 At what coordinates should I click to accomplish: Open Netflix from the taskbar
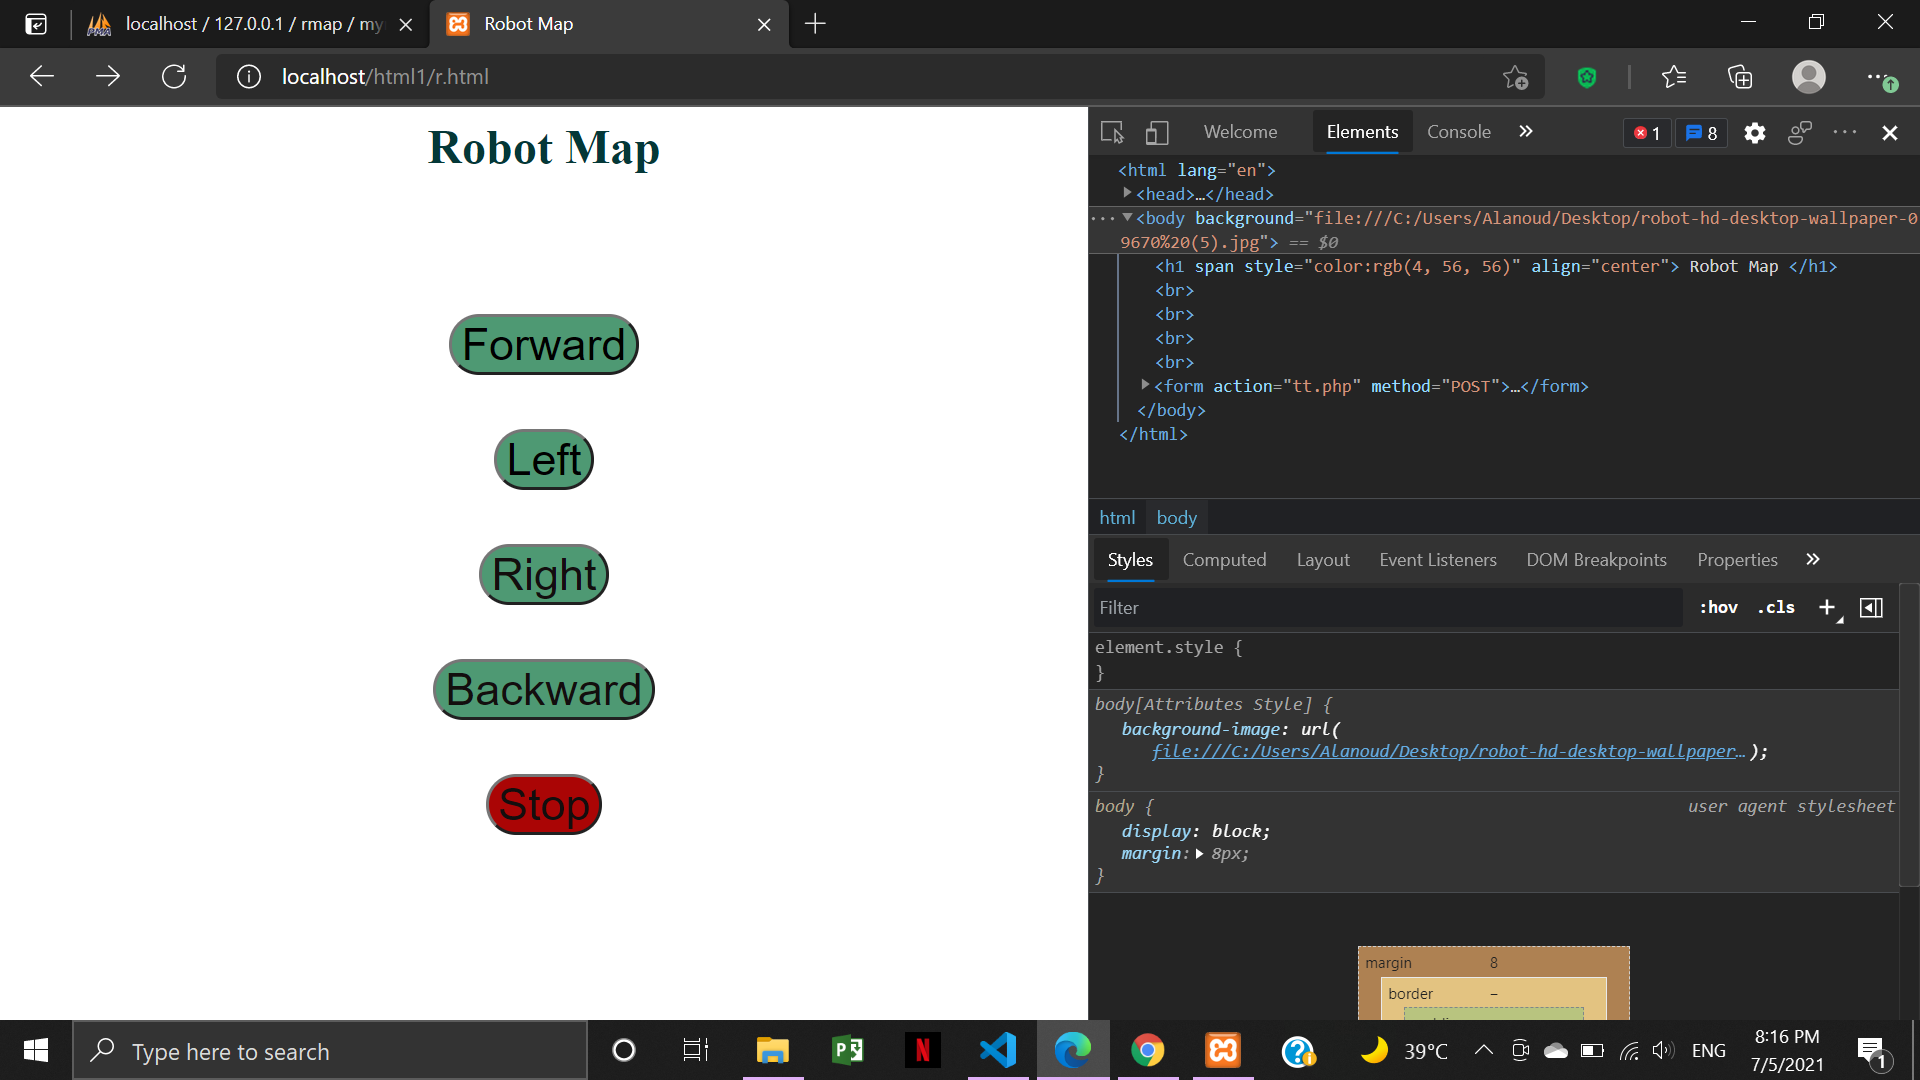coord(922,1050)
